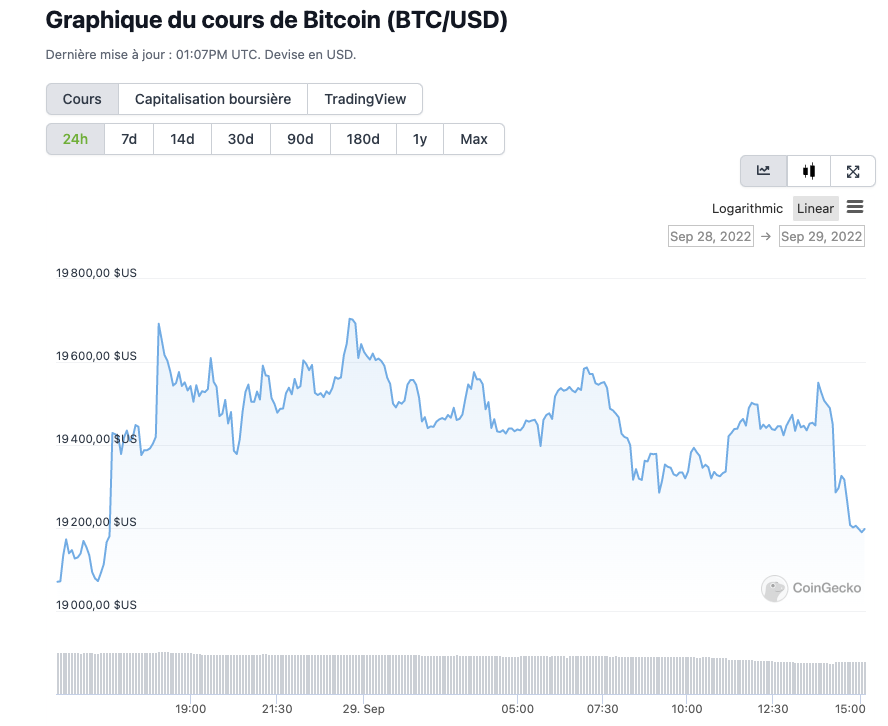
Task: Click the volume navigator bar
Action: click(460, 673)
